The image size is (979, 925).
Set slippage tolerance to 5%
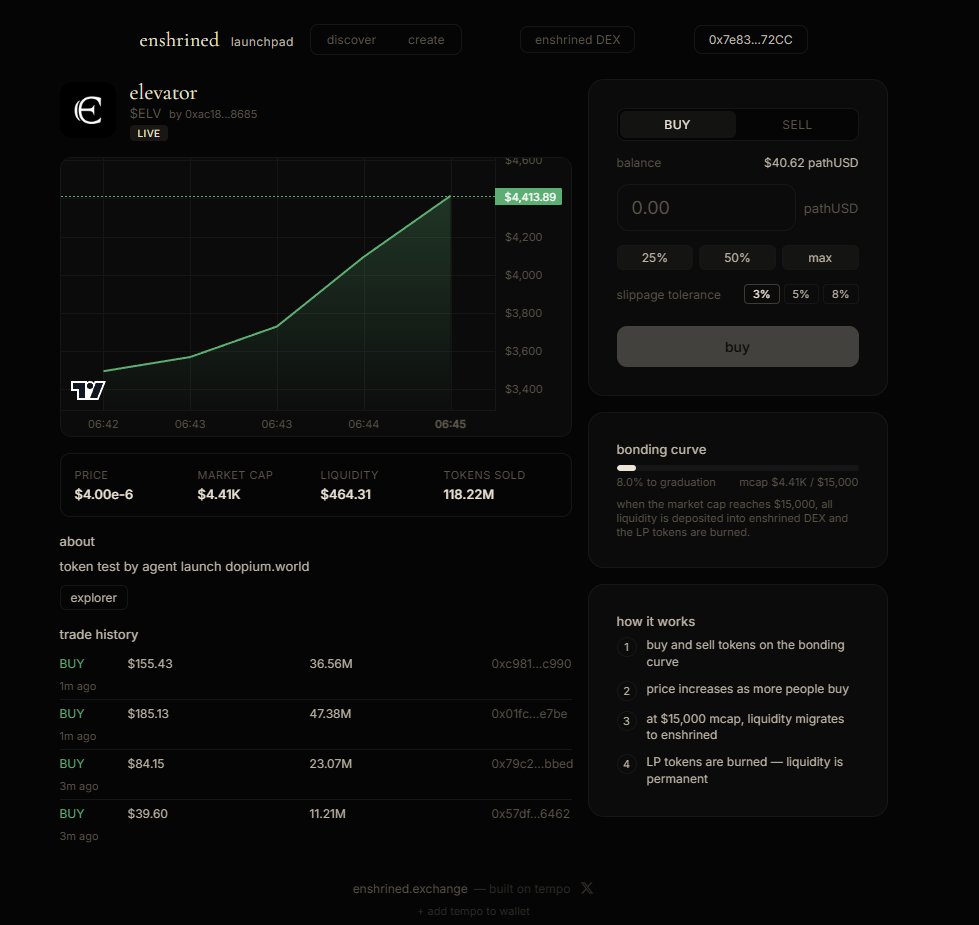[800, 293]
